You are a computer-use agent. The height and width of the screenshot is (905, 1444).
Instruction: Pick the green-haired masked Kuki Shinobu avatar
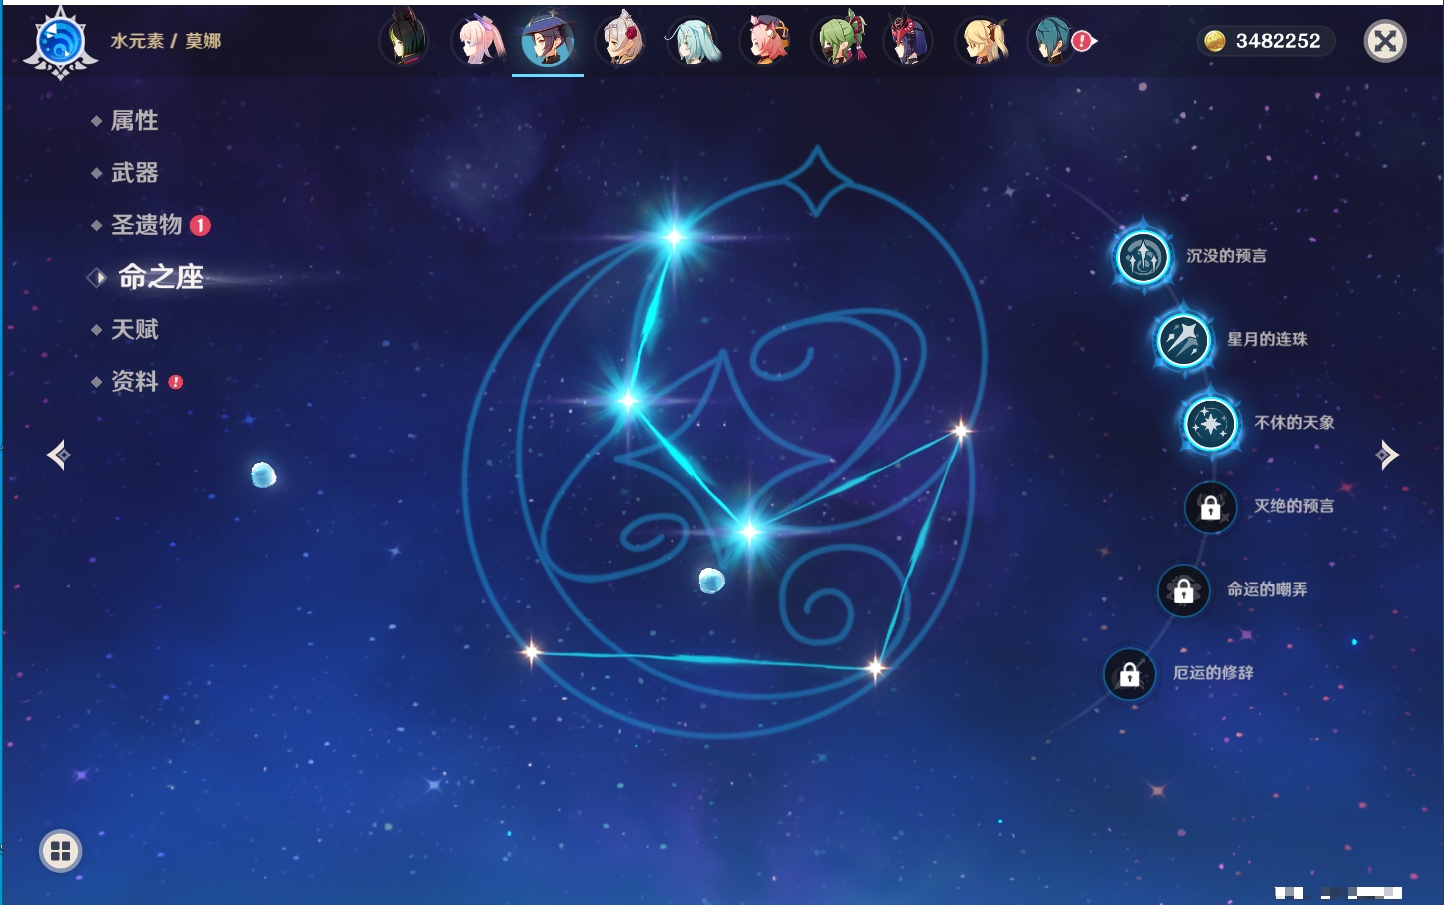(x=837, y=40)
